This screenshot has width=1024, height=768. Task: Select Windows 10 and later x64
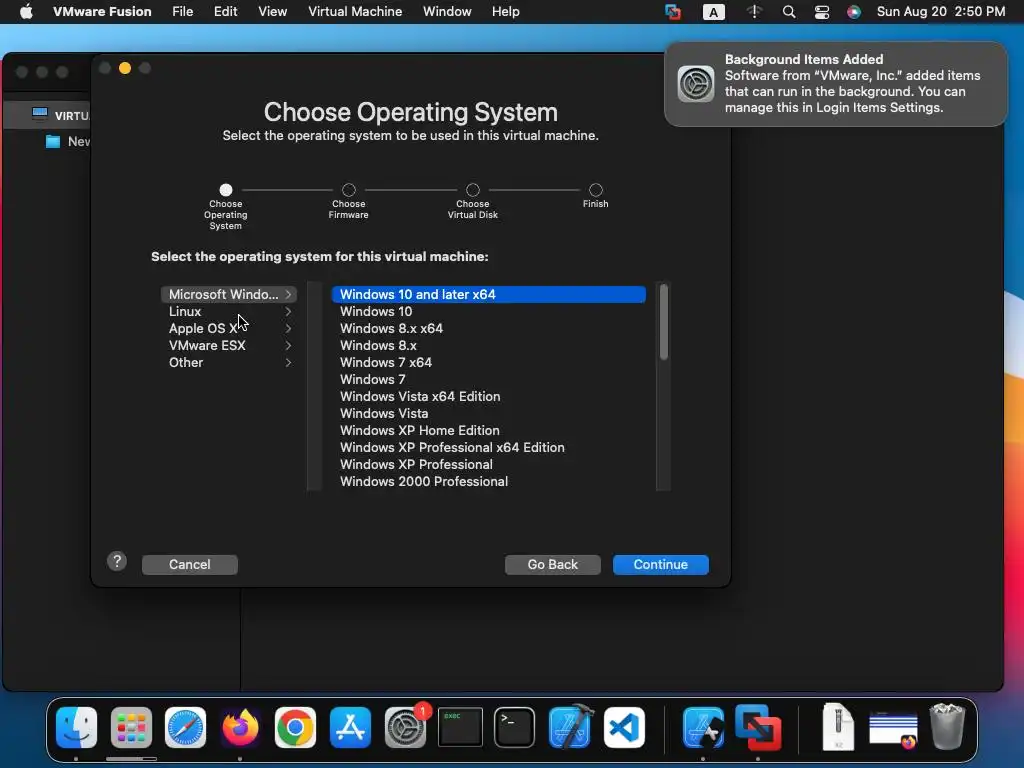pos(488,295)
